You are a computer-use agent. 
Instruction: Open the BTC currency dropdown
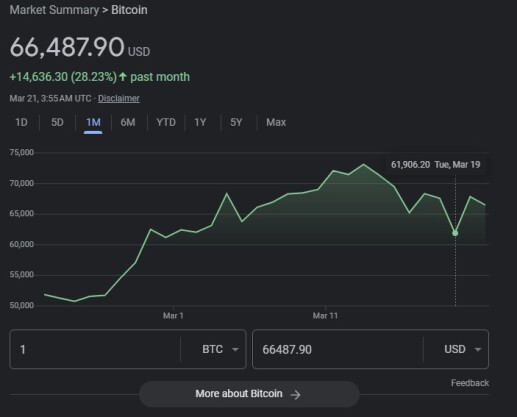click(x=220, y=349)
